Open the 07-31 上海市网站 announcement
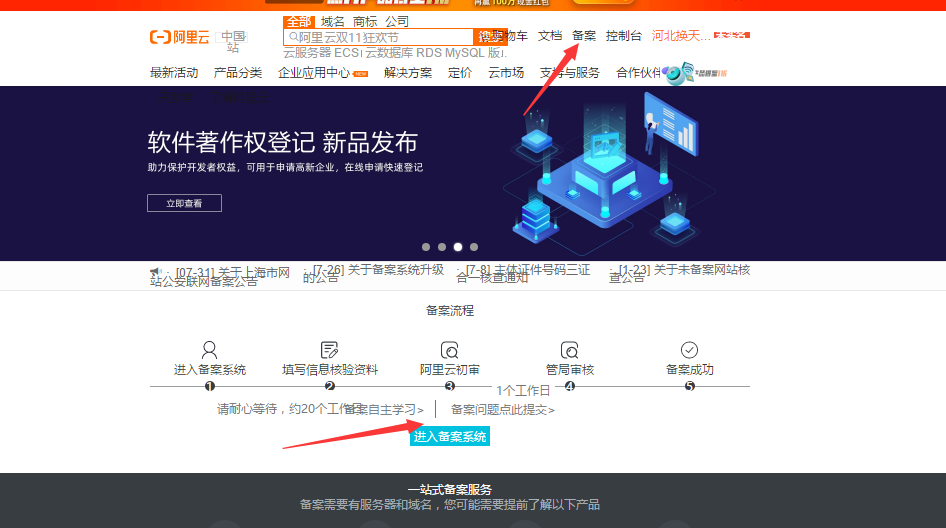This screenshot has height=528, width=946. pyautogui.click(x=220, y=277)
